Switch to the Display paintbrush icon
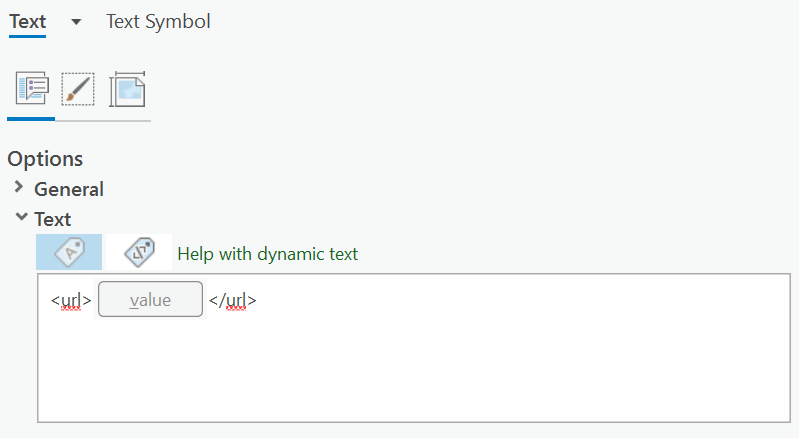799x438 pixels. [x=78, y=90]
